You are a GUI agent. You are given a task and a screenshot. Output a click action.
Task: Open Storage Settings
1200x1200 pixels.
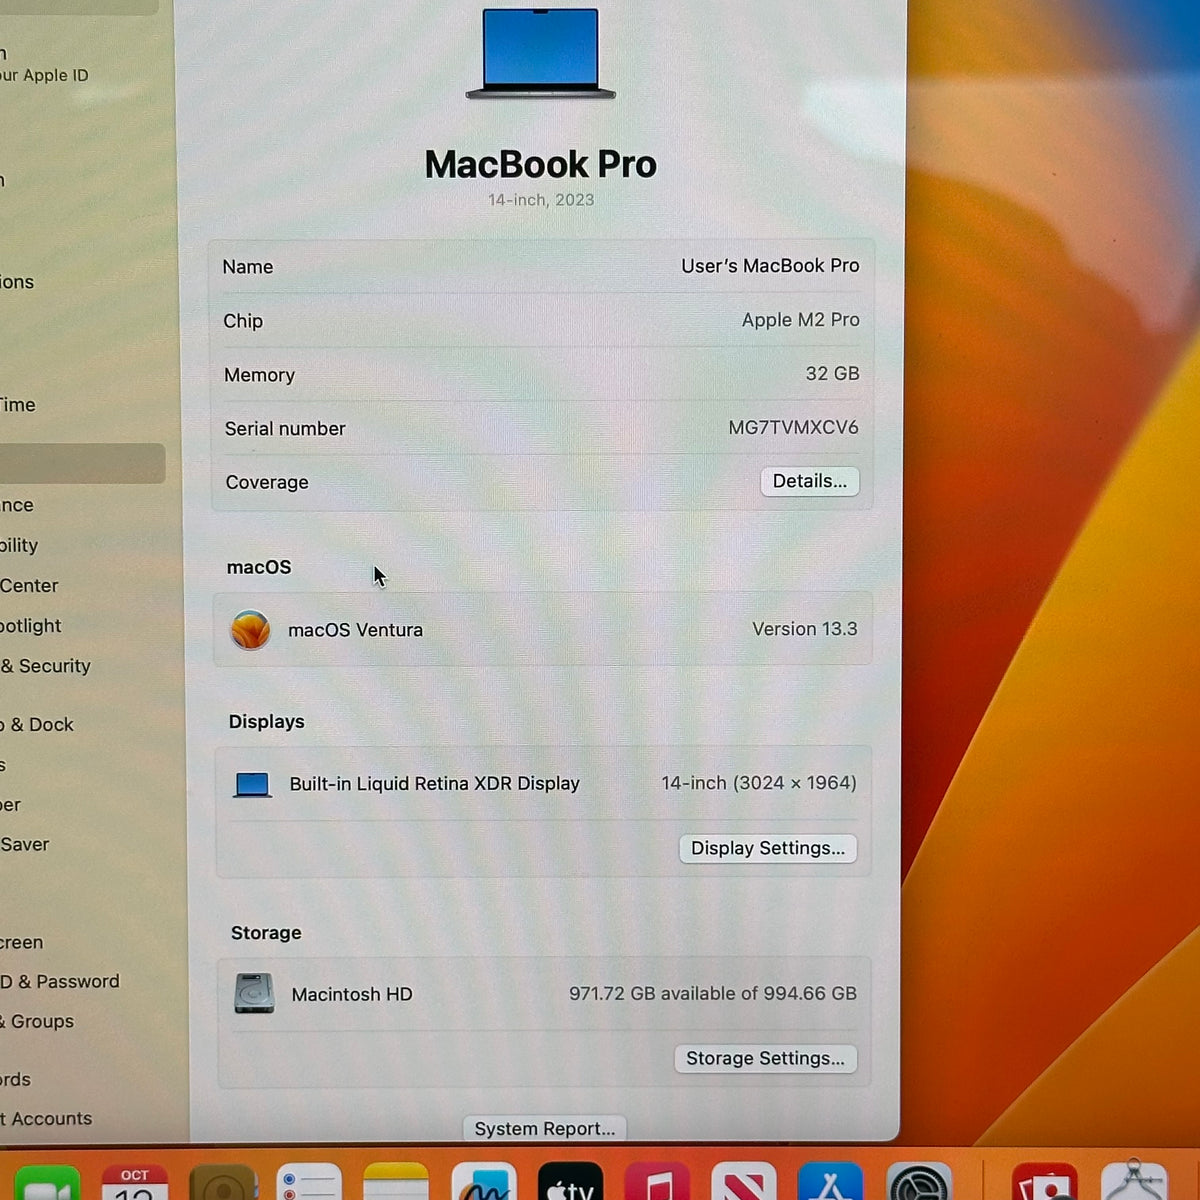tap(765, 1058)
